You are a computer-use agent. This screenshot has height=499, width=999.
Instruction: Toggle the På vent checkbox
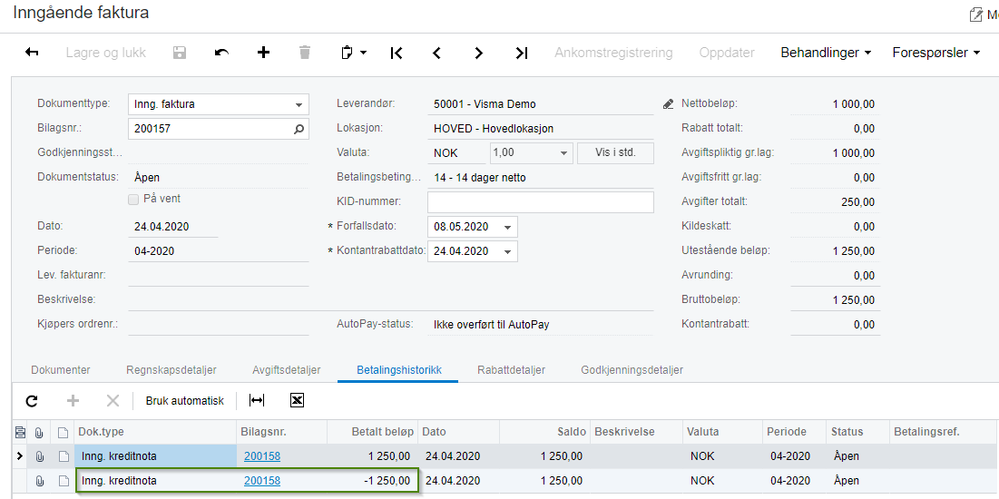tap(133, 199)
